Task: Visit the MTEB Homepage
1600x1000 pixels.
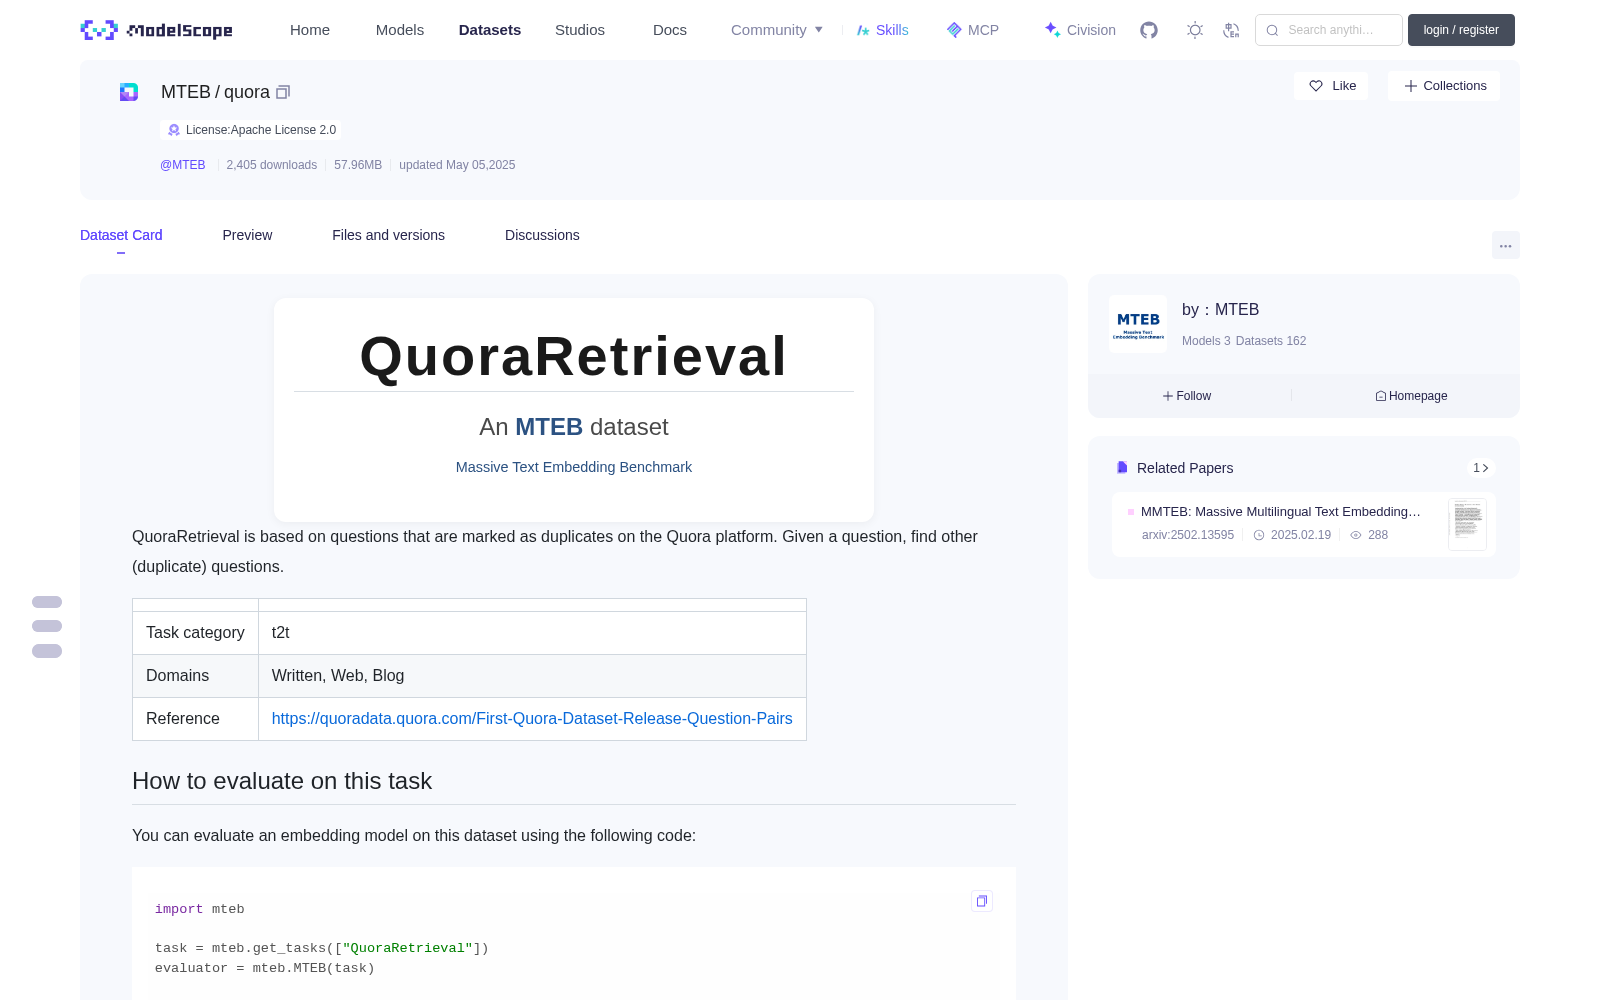Action: pos(1411,396)
